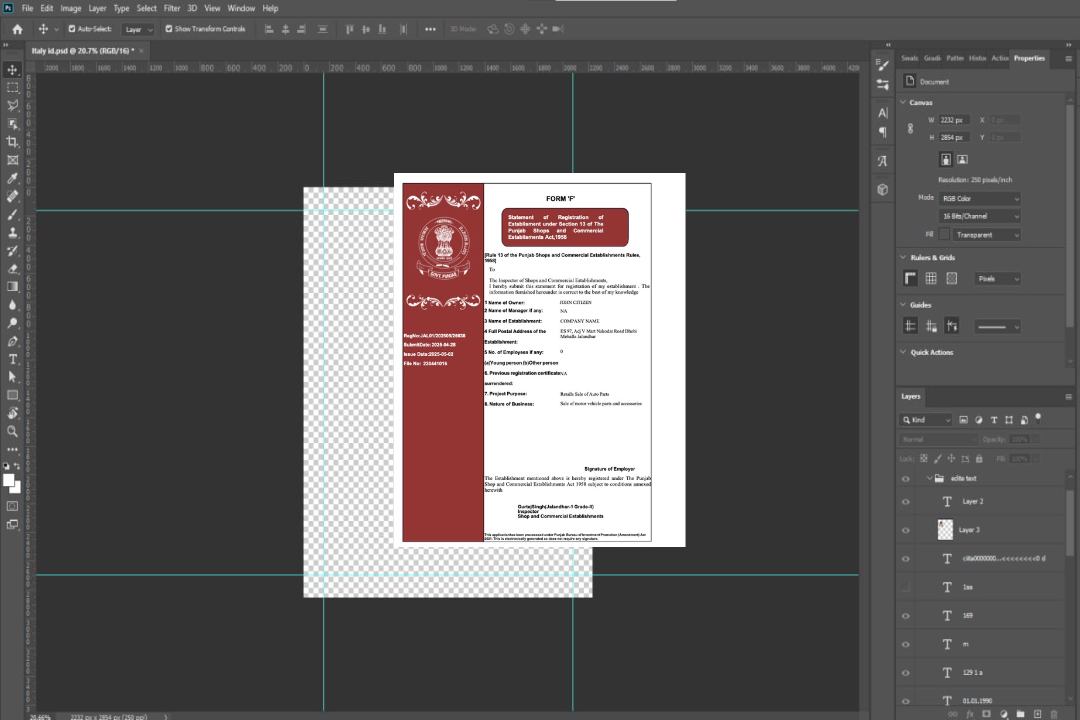The width and height of the screenshot is (1080, 720).
Task: Hide the 'edita text' group
Action: 906,479
